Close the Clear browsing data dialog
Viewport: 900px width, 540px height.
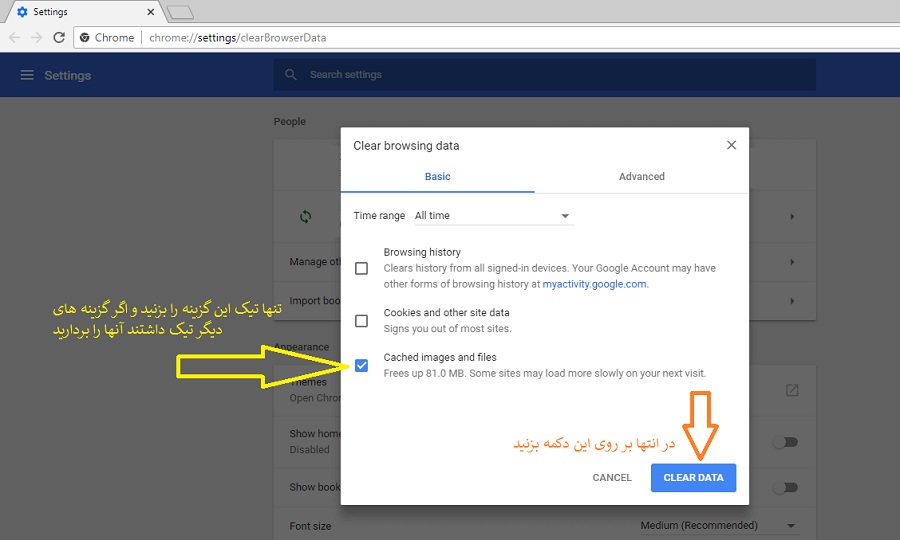731,145
